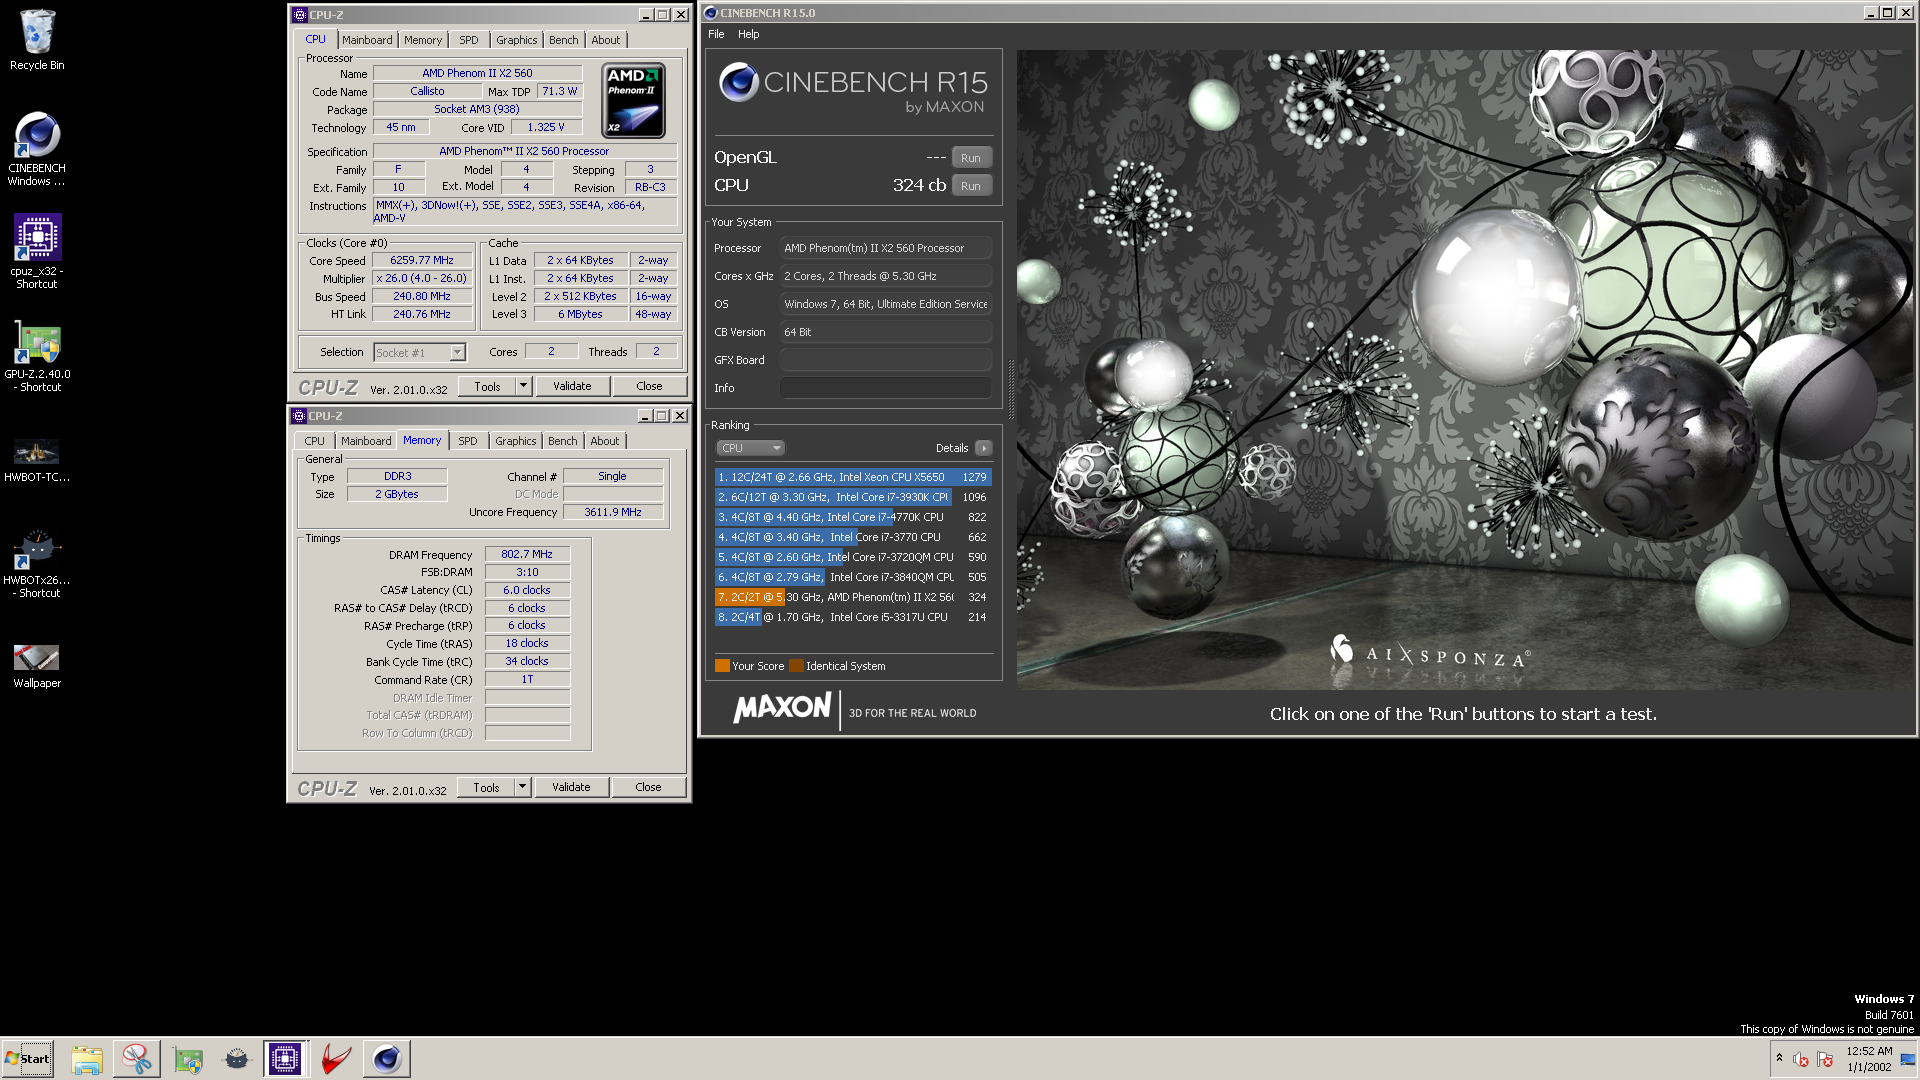Open the SPD tab in top CPU-Z window
This screenshot has height=1080, width=1920.
tap(469, 40)
